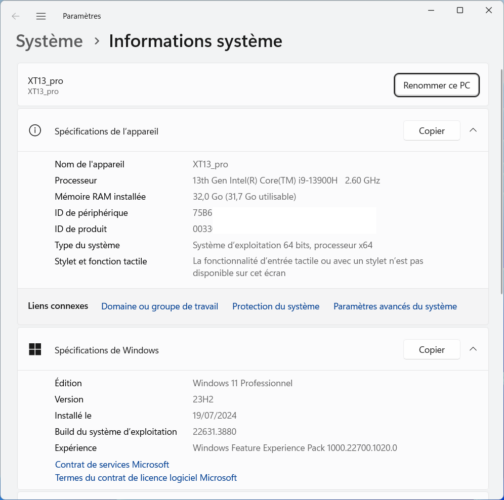
Task: Go back with the back arrow
Action: (x=16, y=16)
